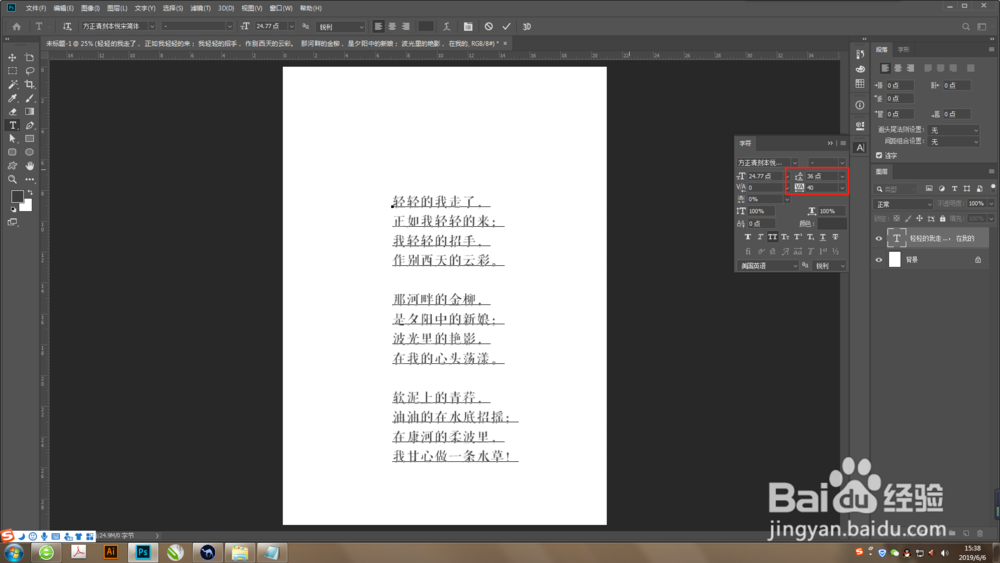Select the Magic Wand tool
This screenshot has height=563, width=1000.
[12, 84]
